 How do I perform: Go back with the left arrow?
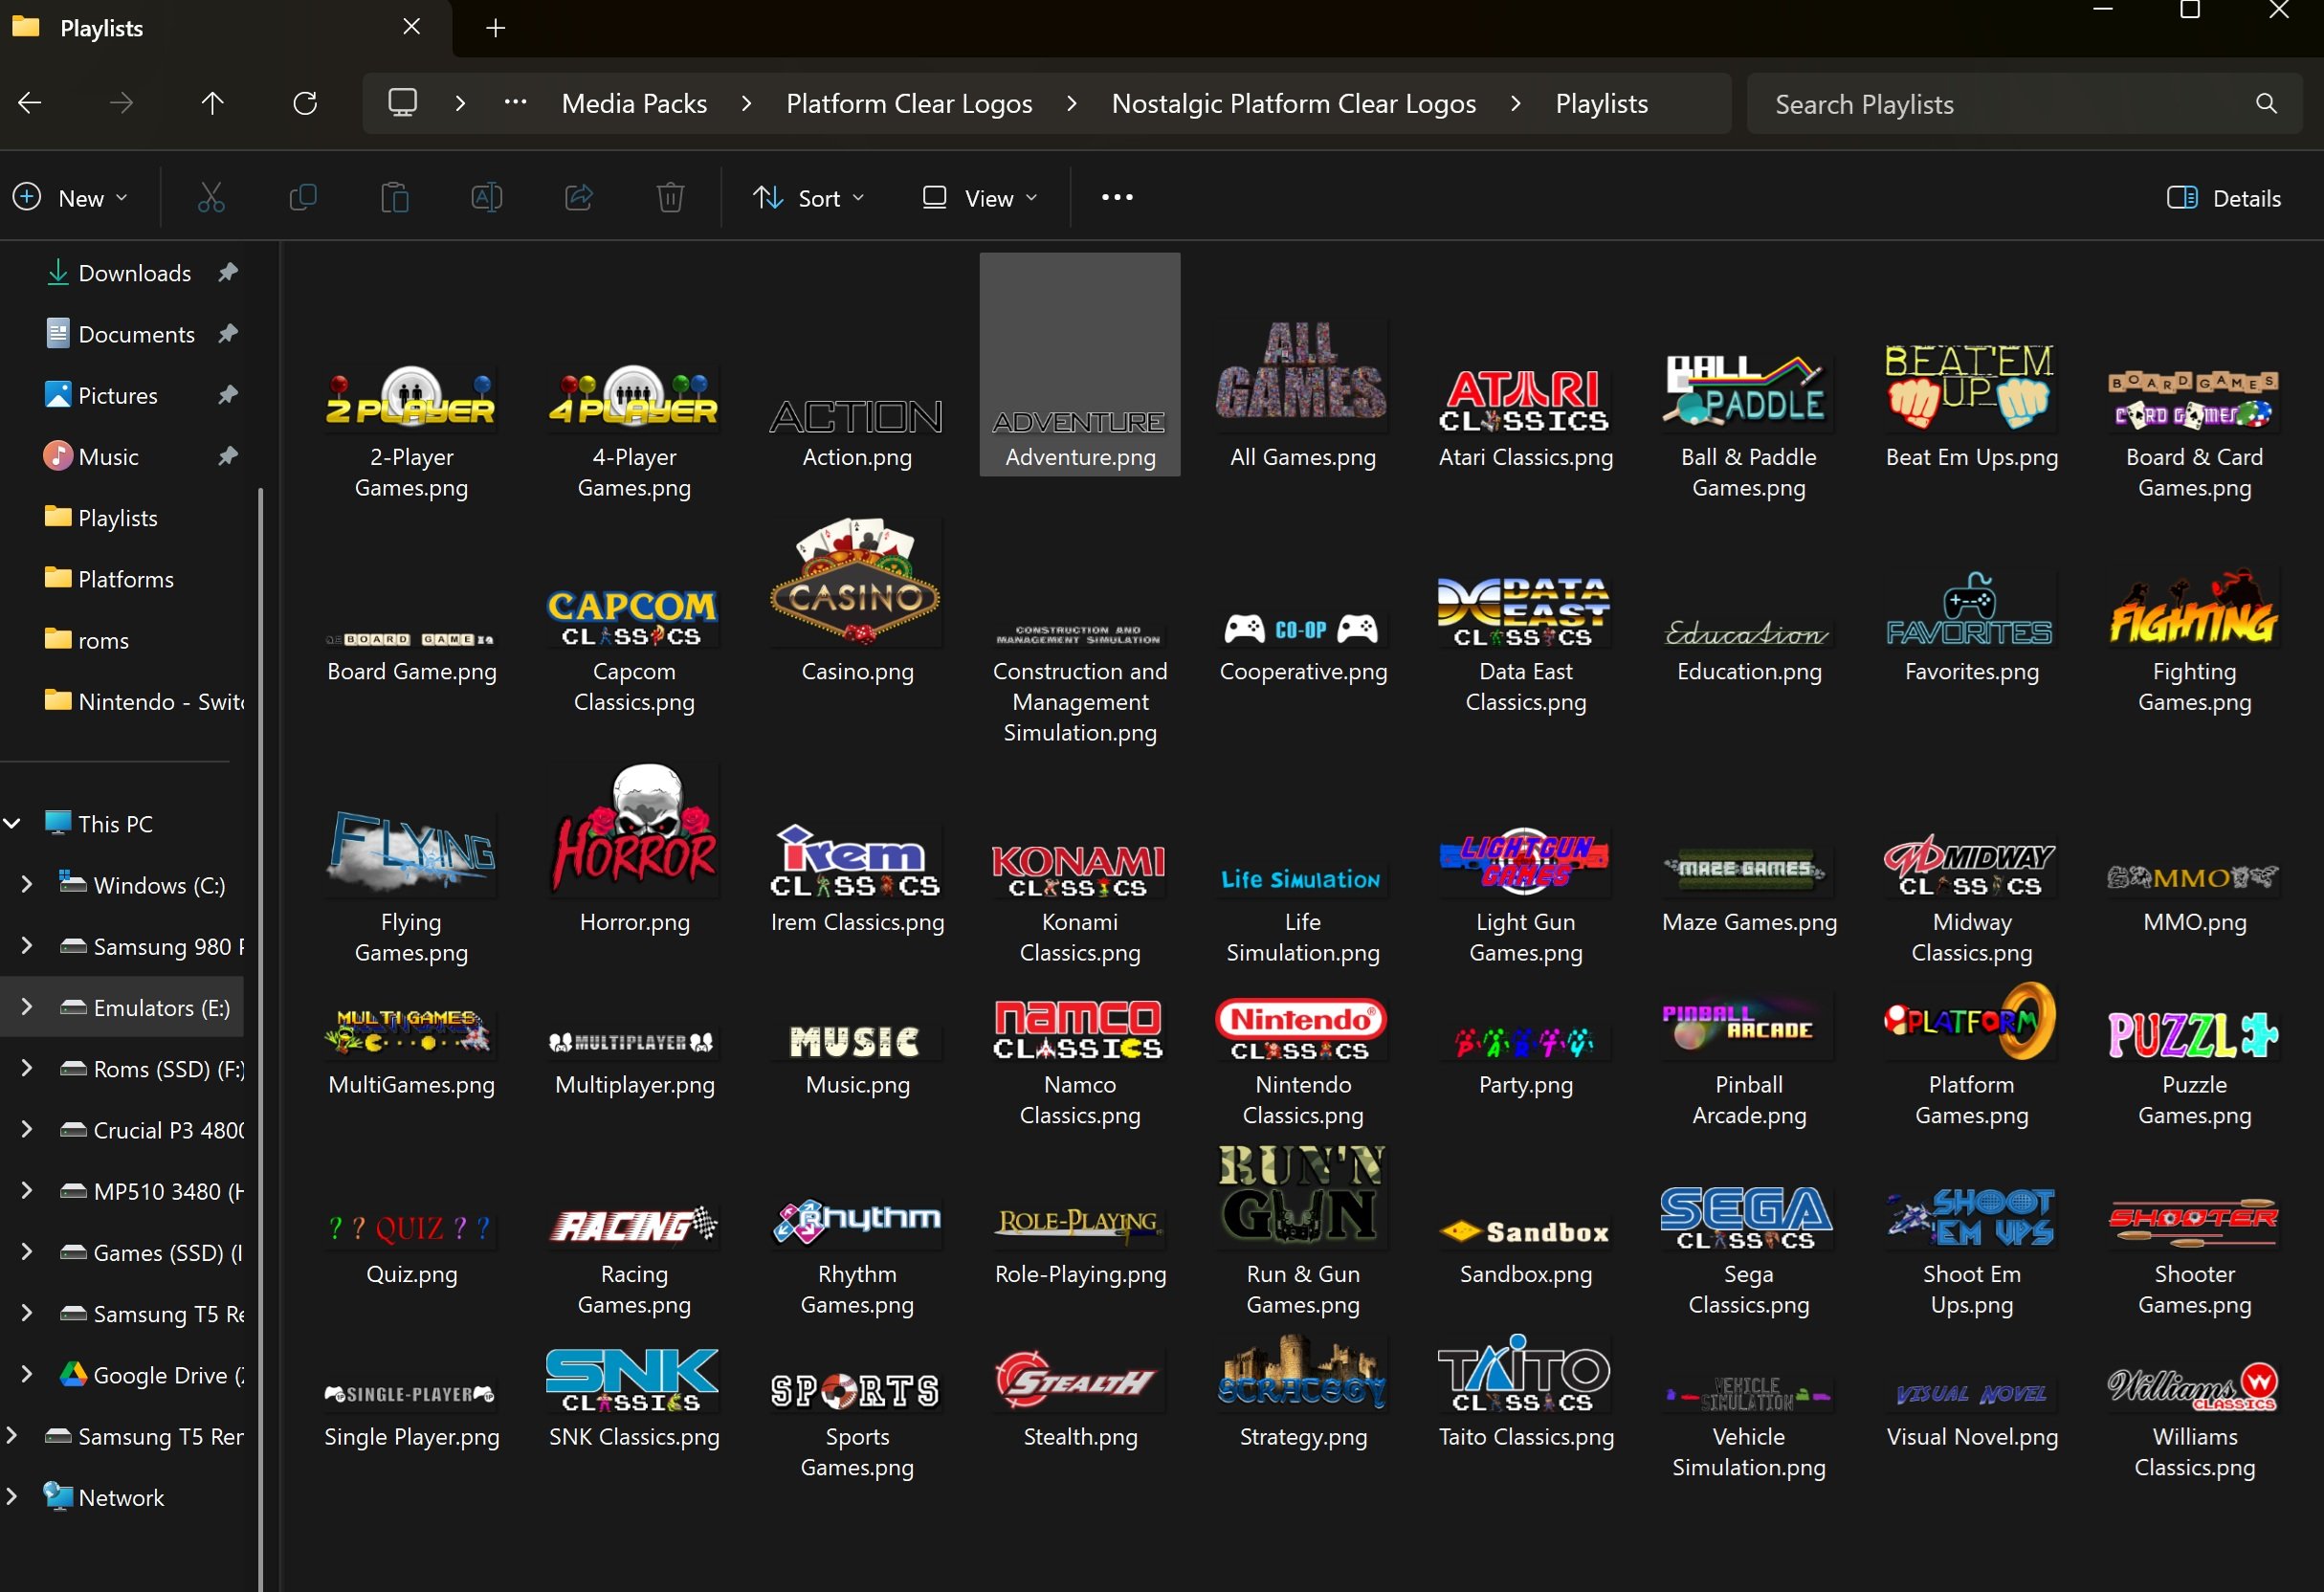click(x=30, y=103)
